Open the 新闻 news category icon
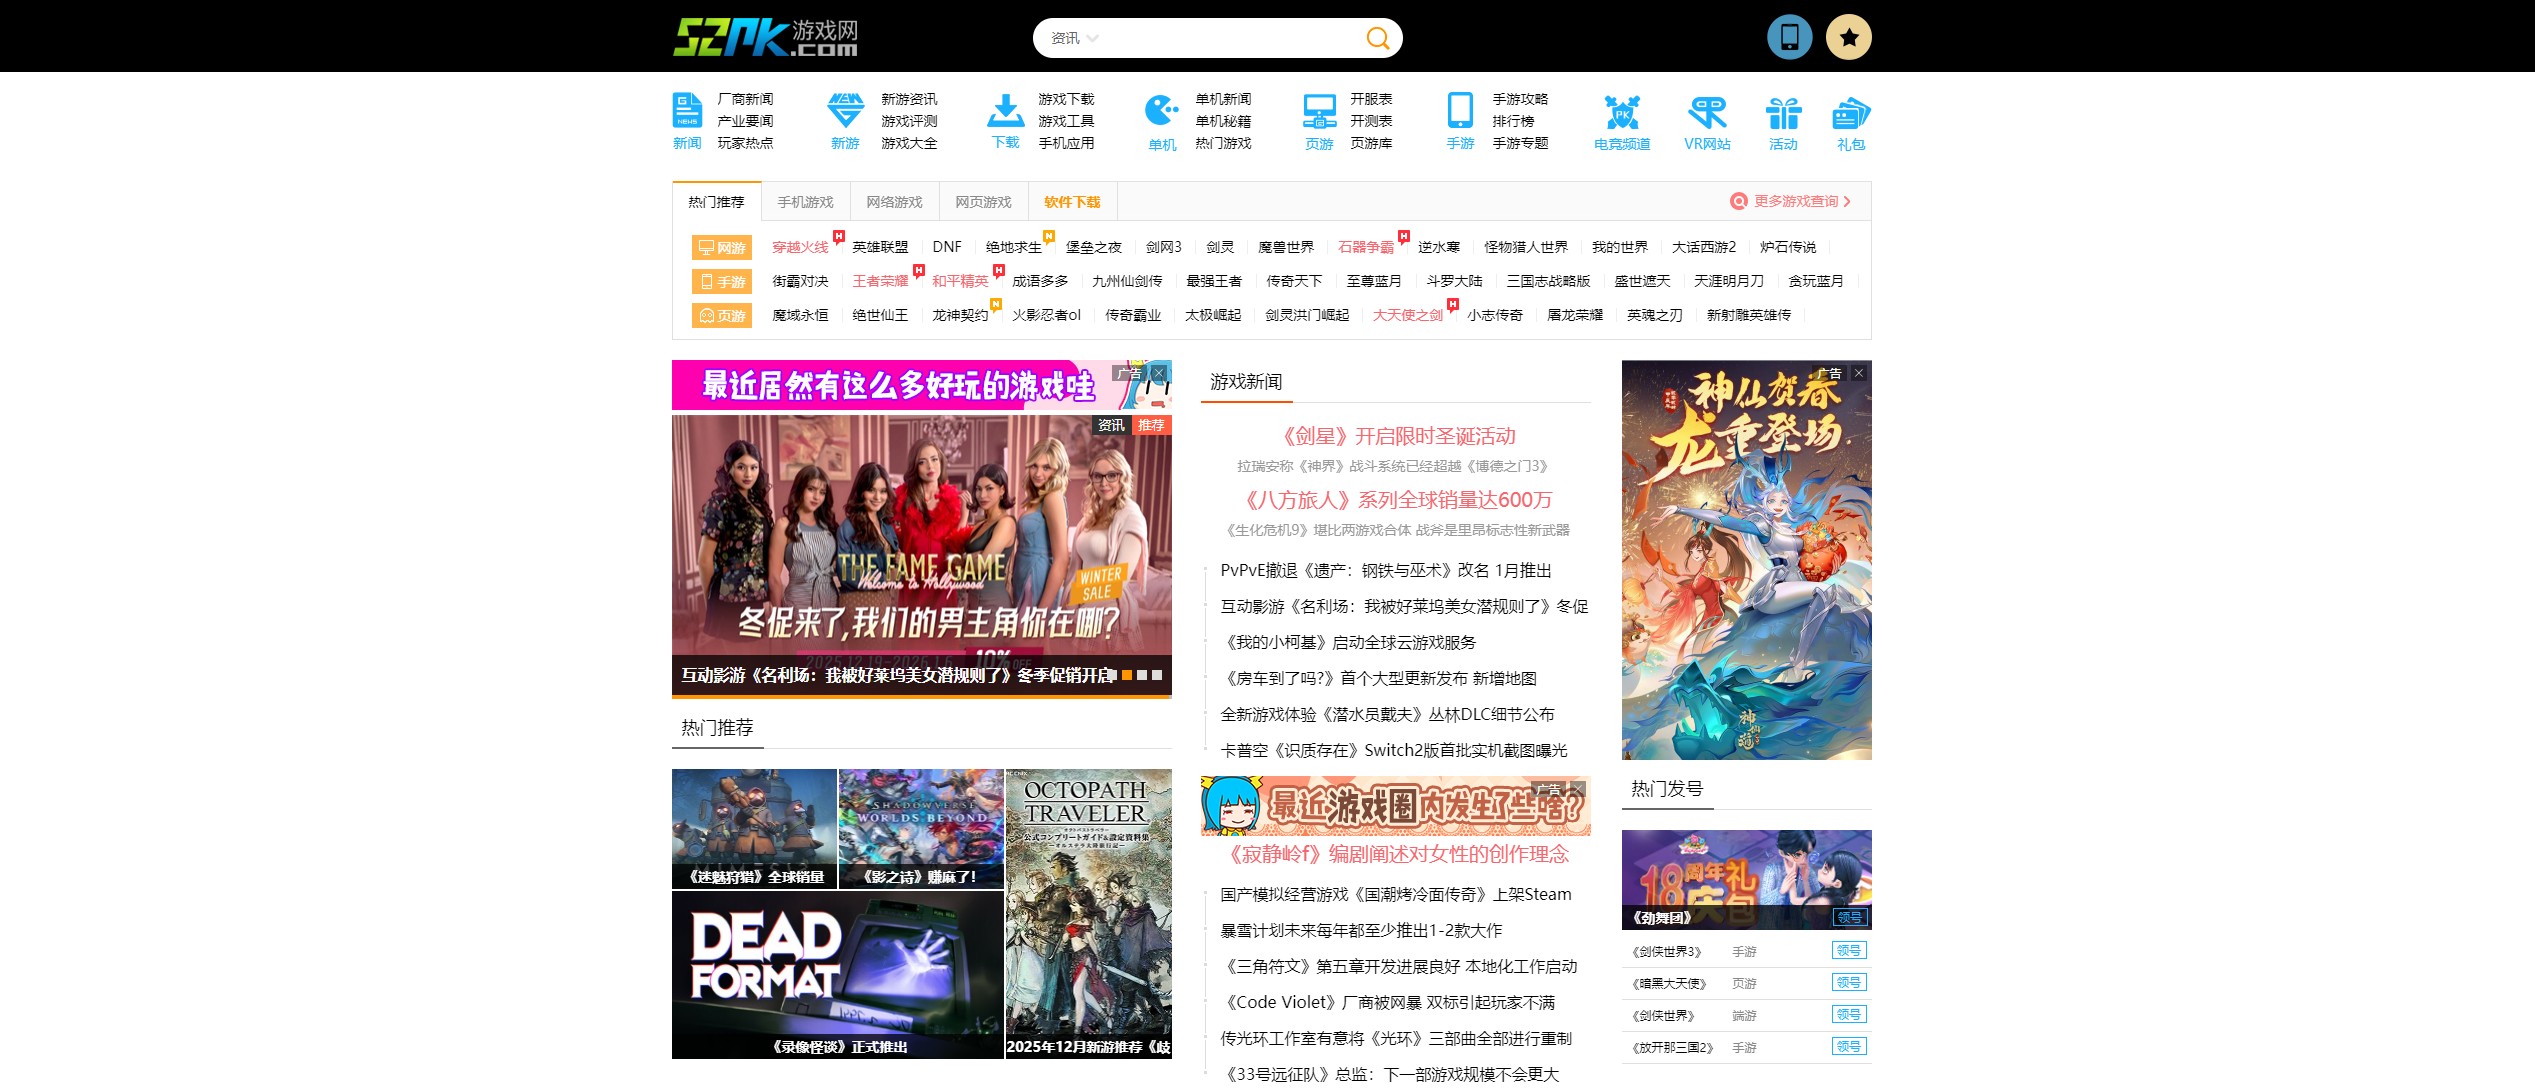This screenshot has height=1092, width=2535. (x=687, y=111)
